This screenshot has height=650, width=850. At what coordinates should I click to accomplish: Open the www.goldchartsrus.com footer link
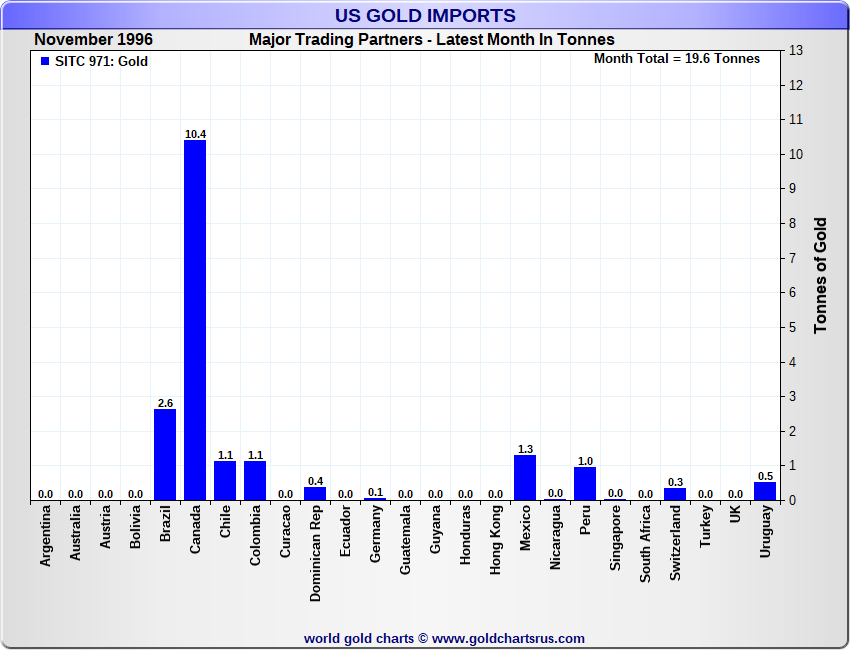coord(508,638)
